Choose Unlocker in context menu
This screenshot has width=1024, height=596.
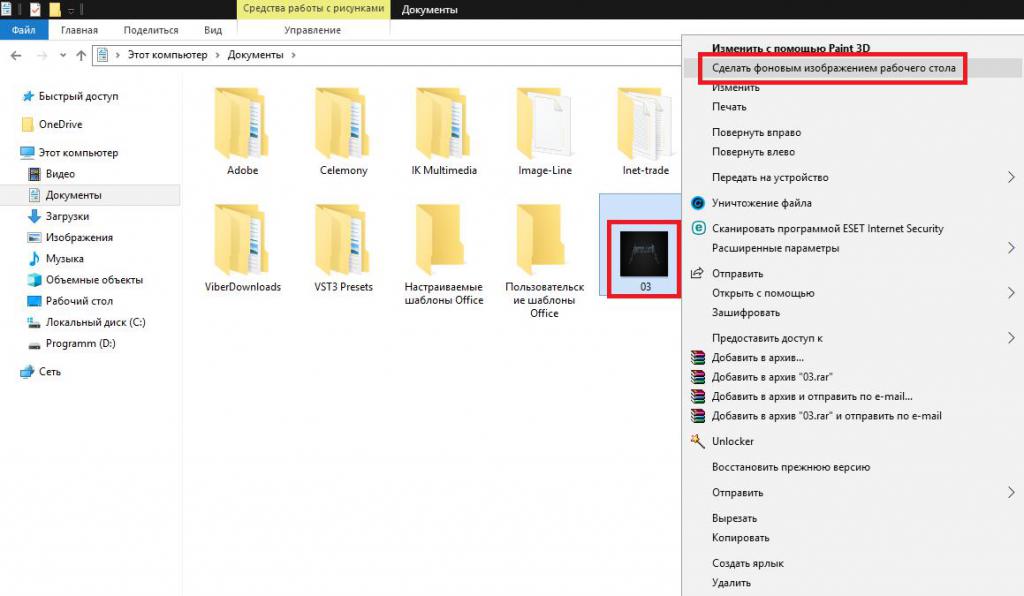click(732, 441)
